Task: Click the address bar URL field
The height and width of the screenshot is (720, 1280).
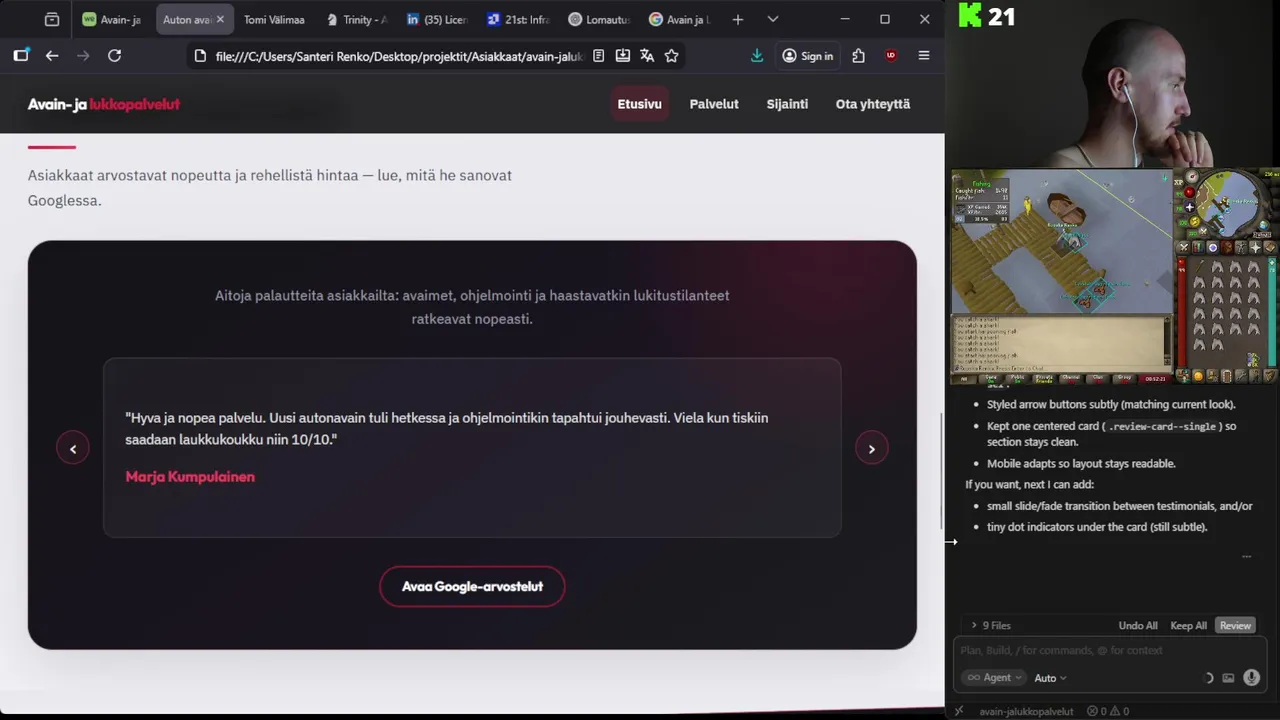Action: click(398, 56)
